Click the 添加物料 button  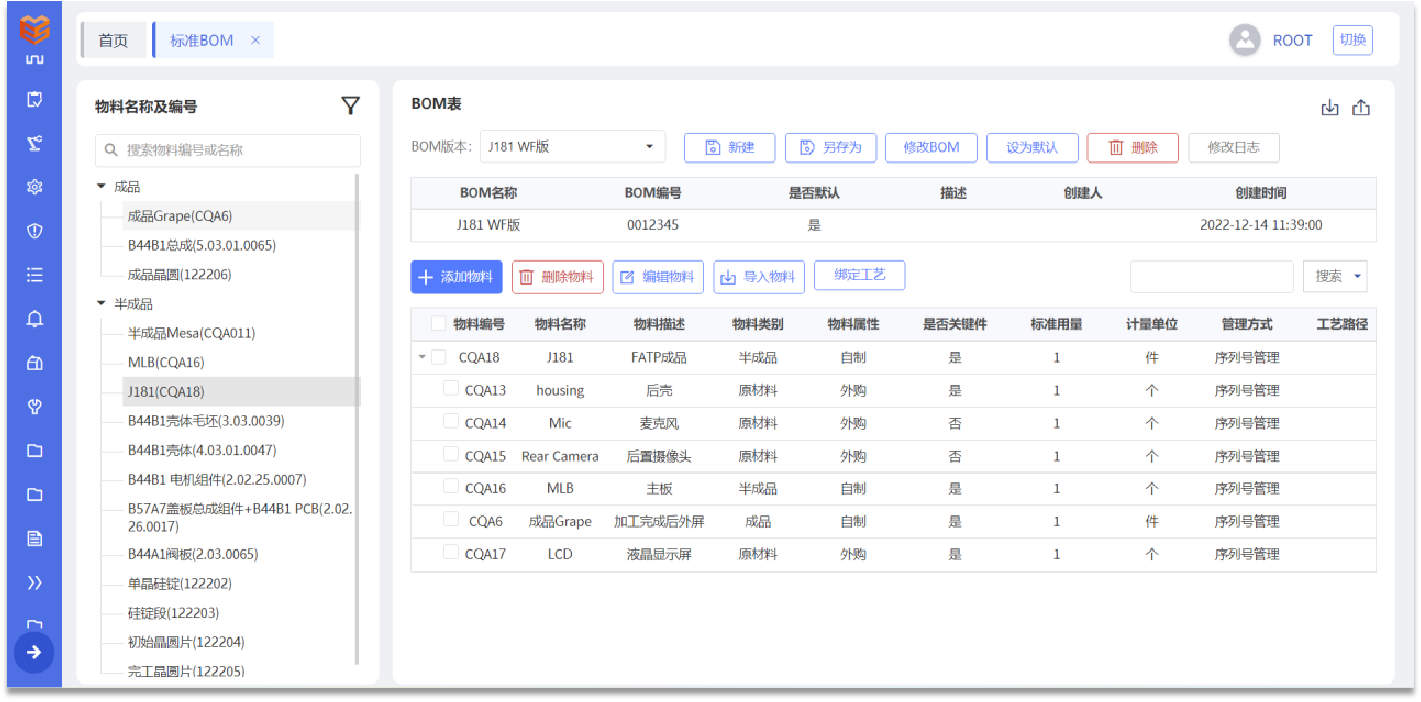coord(457,277)
